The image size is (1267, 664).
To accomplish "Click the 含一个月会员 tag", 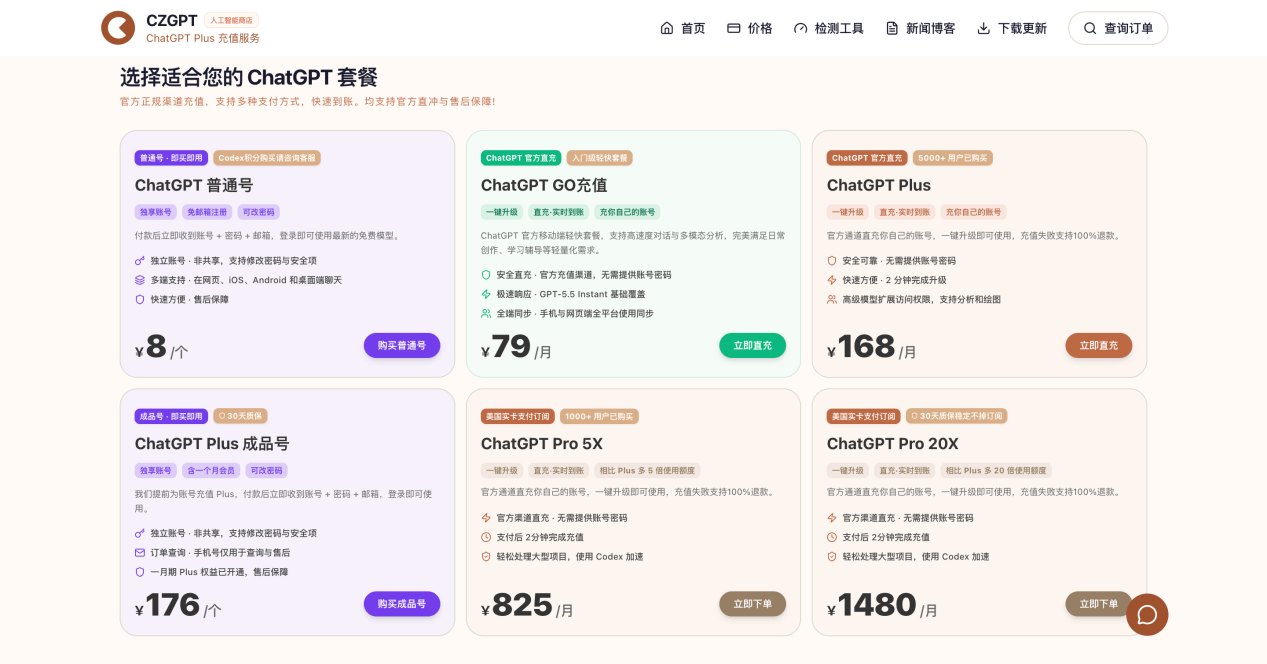I will click(211, 471).
